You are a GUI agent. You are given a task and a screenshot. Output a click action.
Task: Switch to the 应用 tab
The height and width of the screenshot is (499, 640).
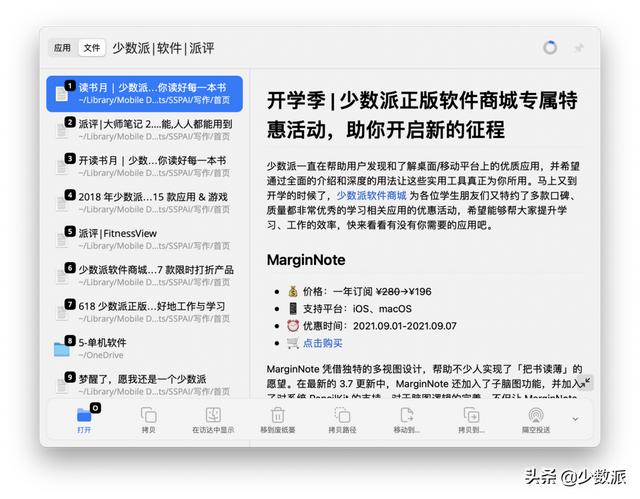pyautogui.click(x=62, y=48)
